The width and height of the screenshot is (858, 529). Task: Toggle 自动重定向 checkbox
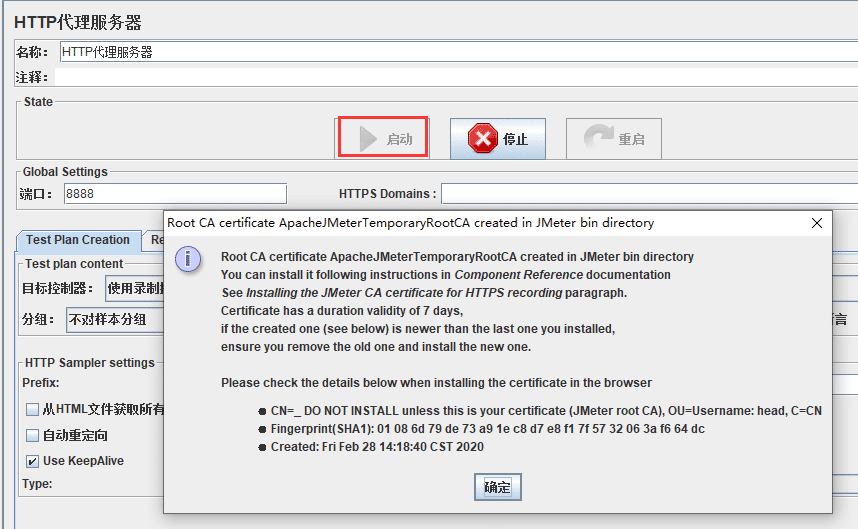coord(32,435)
